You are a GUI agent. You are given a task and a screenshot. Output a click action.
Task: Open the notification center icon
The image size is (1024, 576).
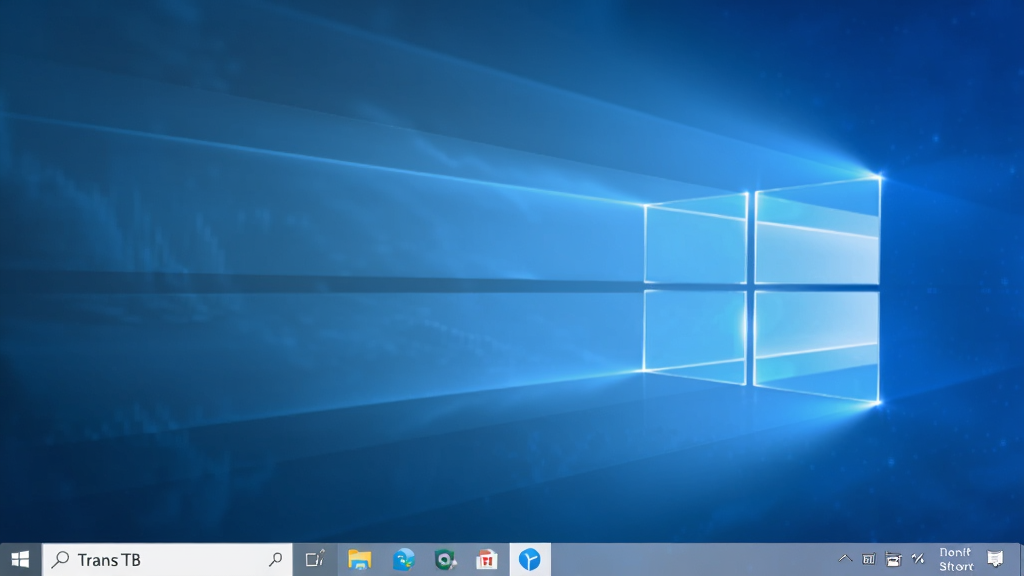995,559
